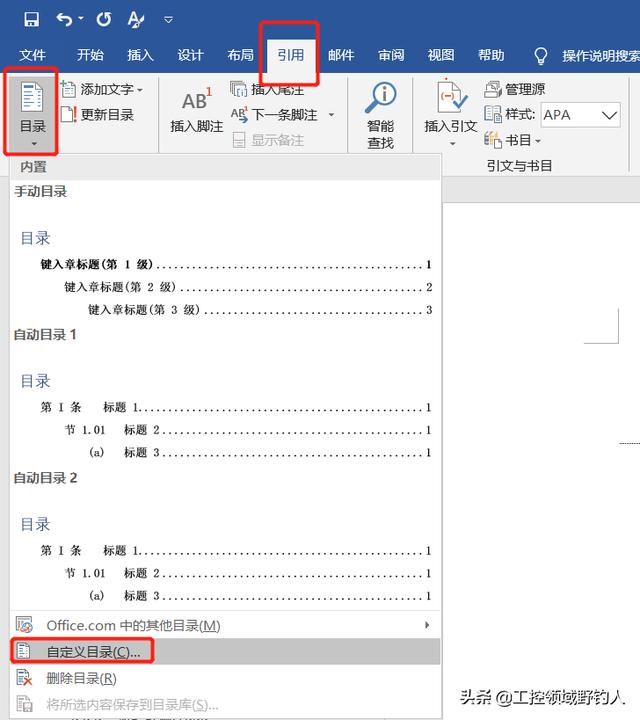Click the Office.com 中的其他目录 icon
The height and width of the screenshot is (720, 640).
[x=24, y=625]
